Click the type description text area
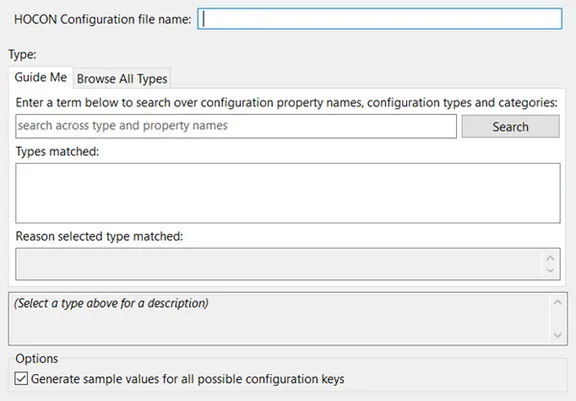The image size is (576, 401). point(288,319)
